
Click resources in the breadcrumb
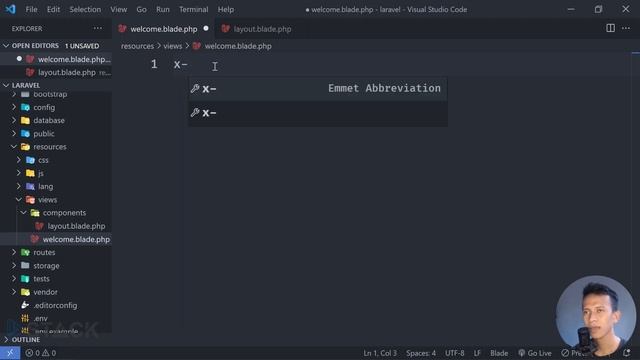click(x=137, y=46)
